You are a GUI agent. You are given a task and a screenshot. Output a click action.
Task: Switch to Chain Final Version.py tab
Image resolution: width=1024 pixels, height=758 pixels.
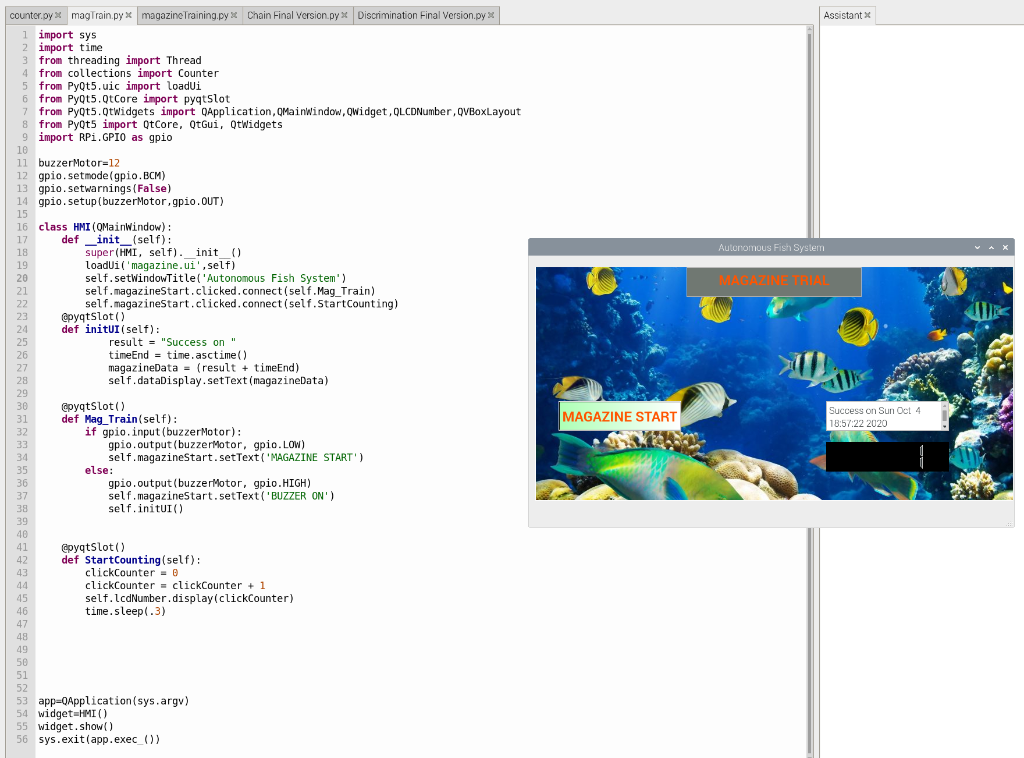293,15
